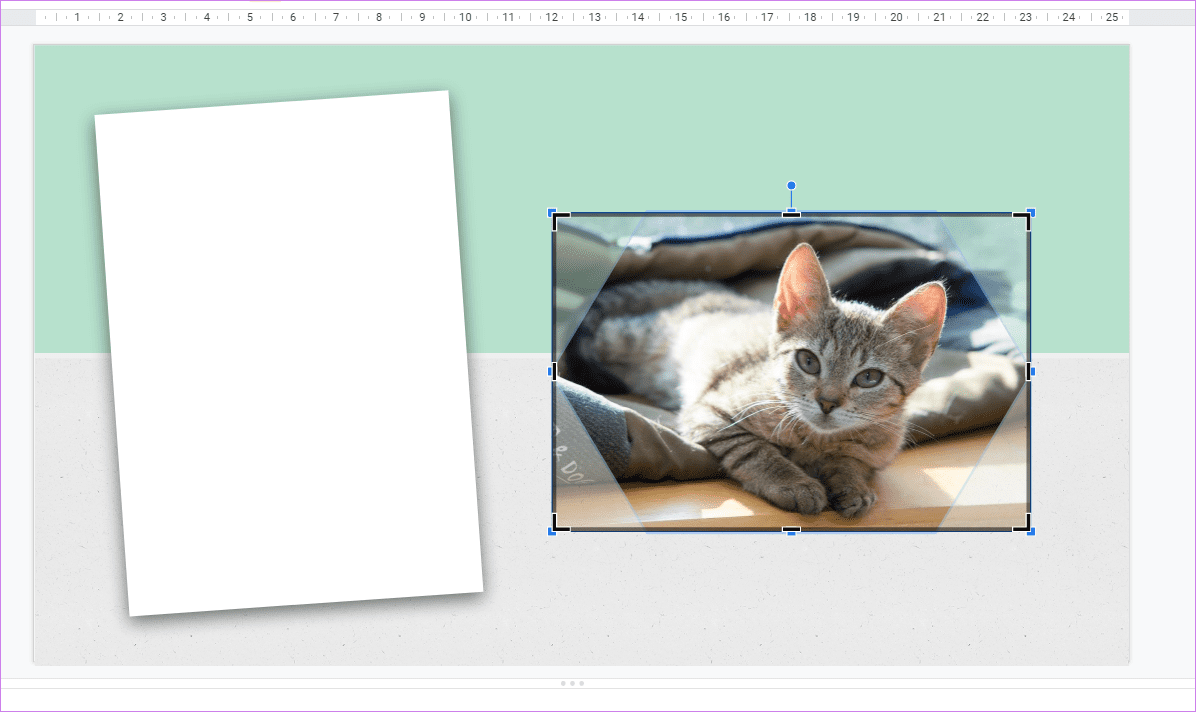
Task: Click the bottom-middle crop handle of cat image
Action: [x=791, y=529]
